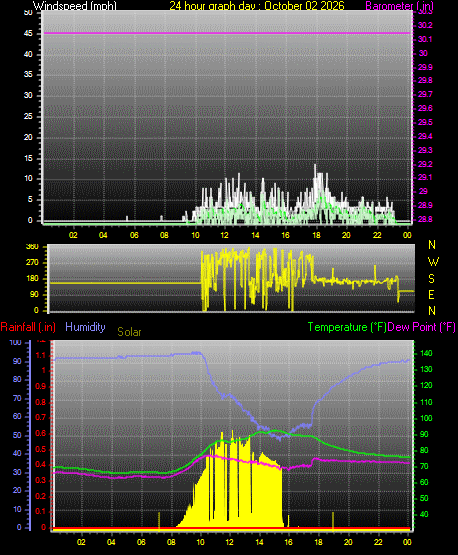Click the 12 hour label under windspeed graph
Image resolution: width=458 pixels, height=555 pixels.
[224, 235]
